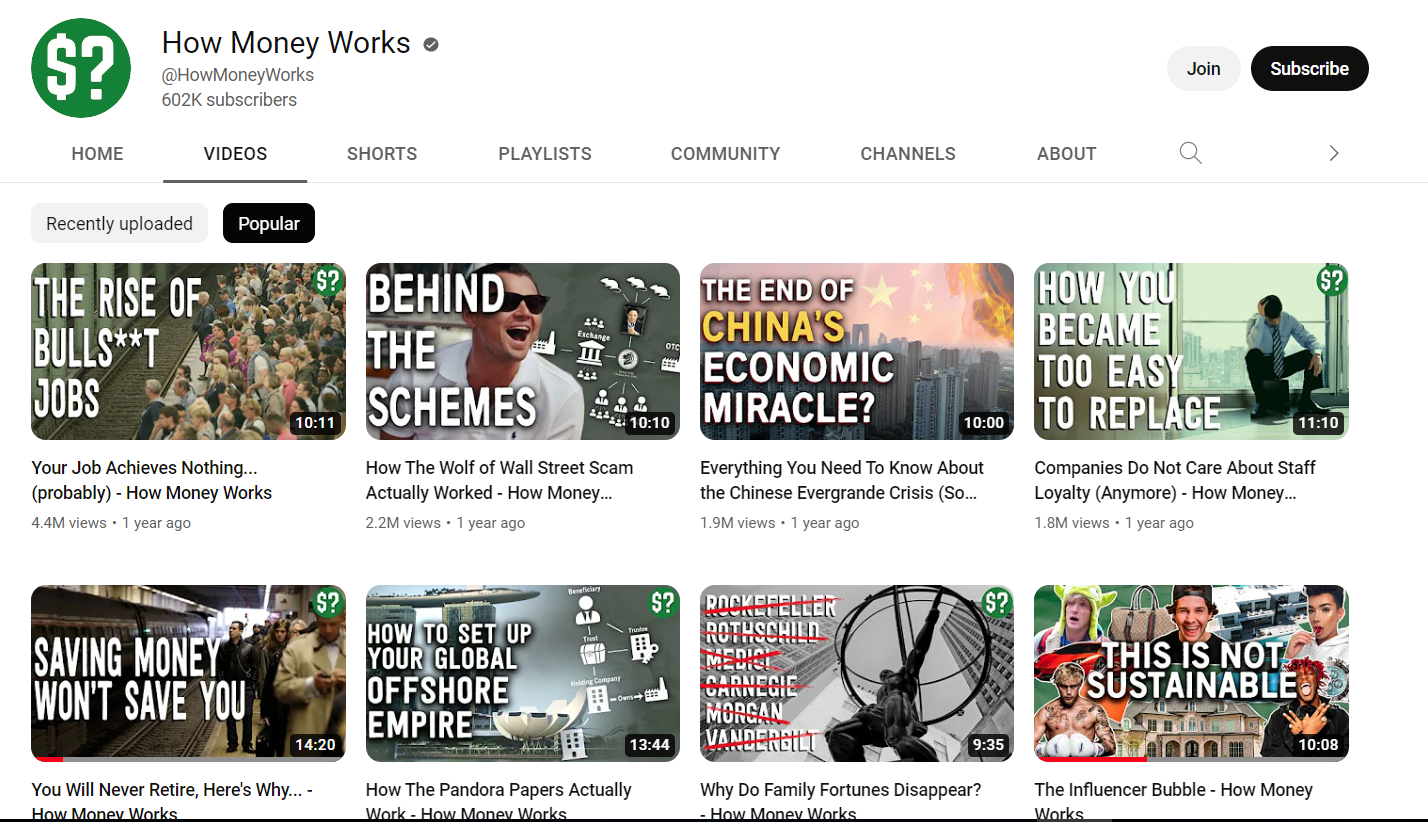
Task: Go to the Community tab
Action: tap(725, 154)
